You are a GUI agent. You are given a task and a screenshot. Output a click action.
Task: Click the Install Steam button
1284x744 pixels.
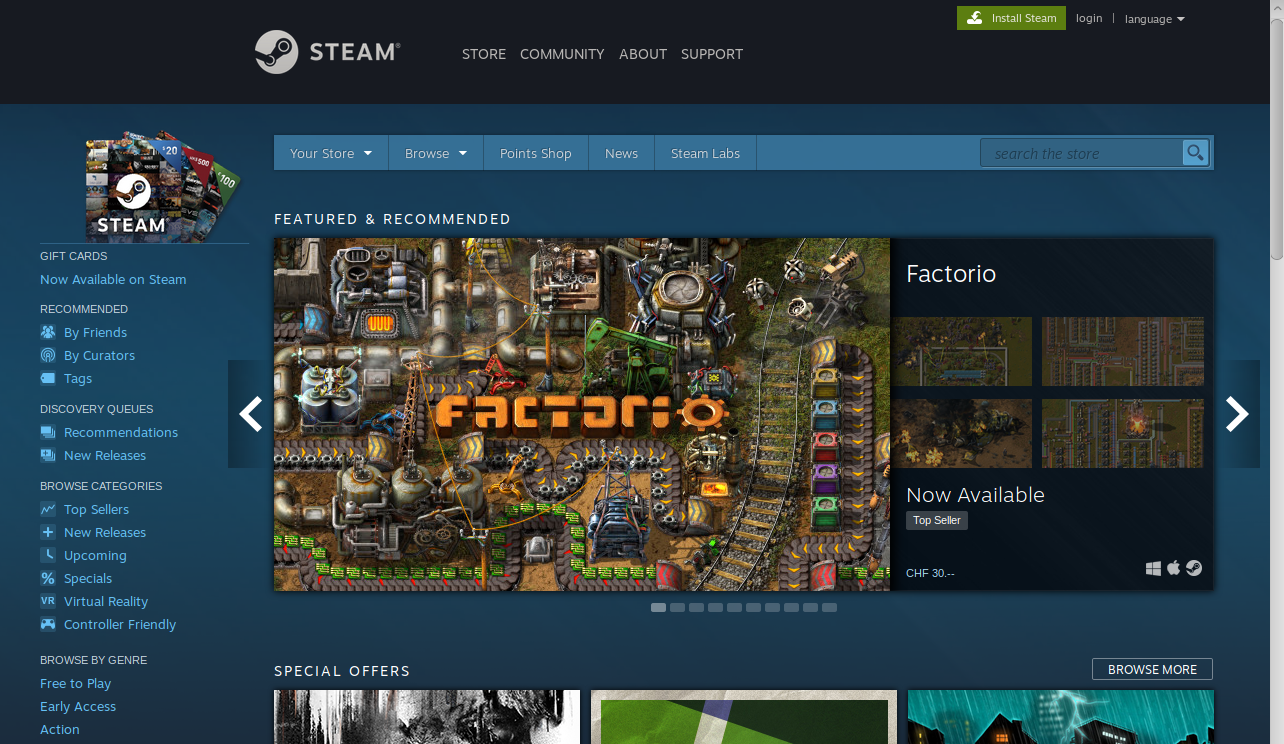tap(1011, 18)
